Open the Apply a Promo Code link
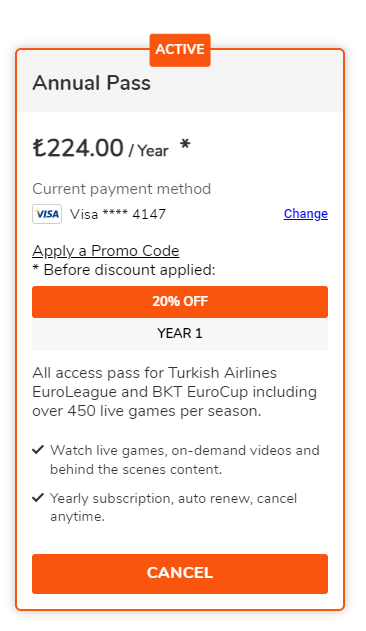This screenshot has width=366, height=631. click(x=105, y=251)
